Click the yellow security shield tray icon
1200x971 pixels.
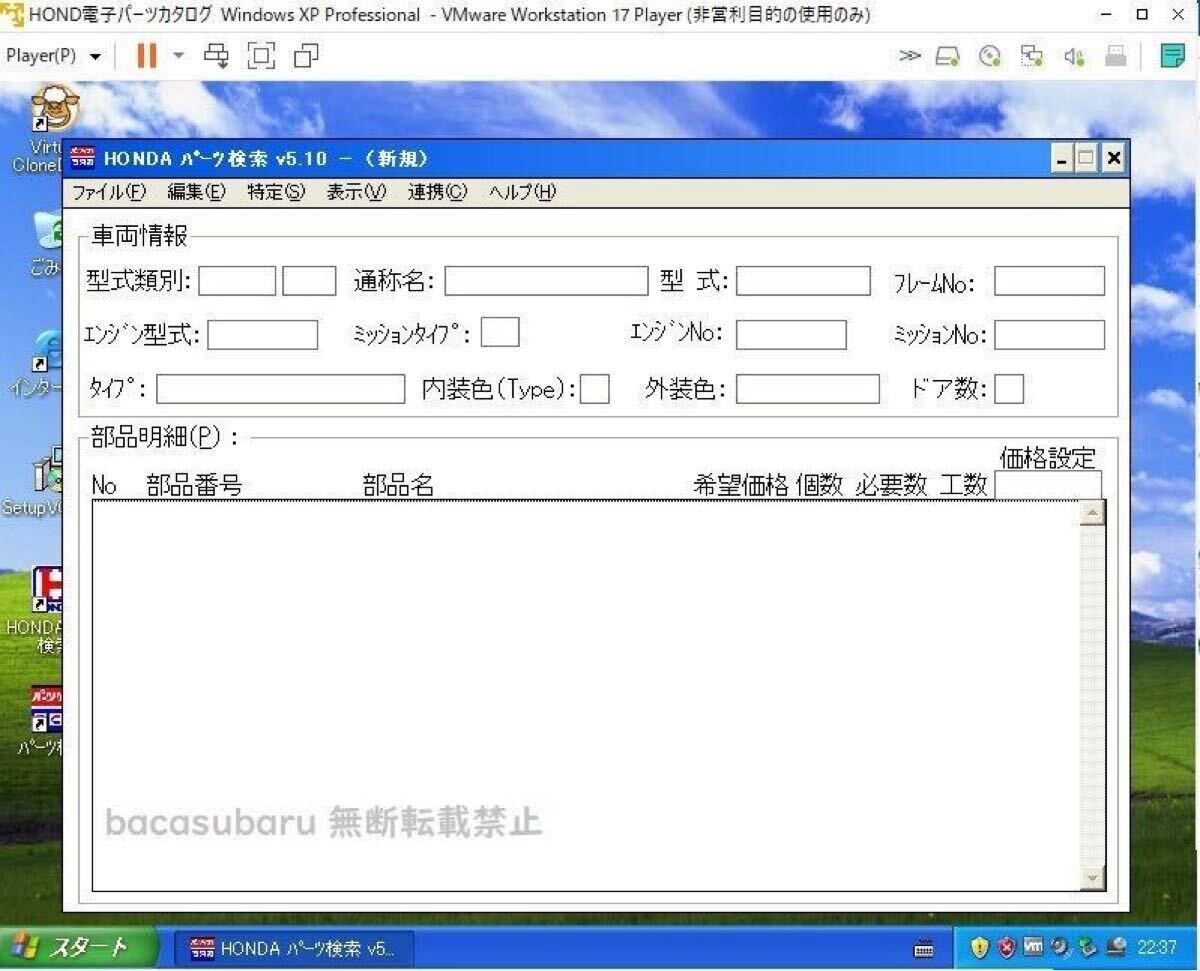(980, 948)
